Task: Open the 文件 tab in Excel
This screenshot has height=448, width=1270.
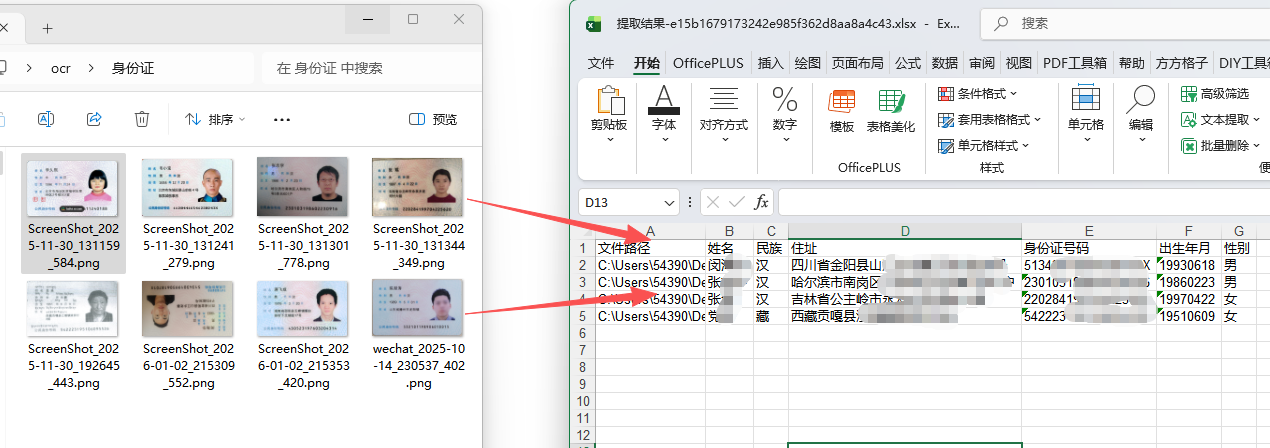Action: pos(601,63)
